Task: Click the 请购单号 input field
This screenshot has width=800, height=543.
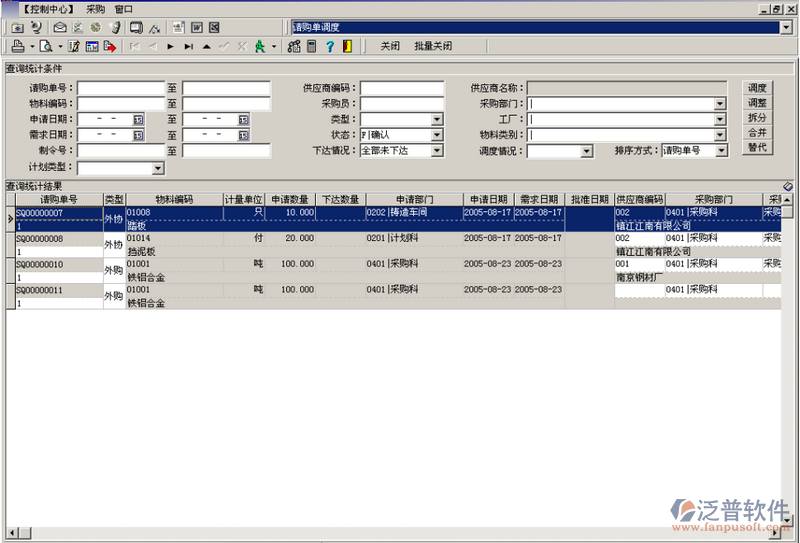Action: (x=121, y=88)
